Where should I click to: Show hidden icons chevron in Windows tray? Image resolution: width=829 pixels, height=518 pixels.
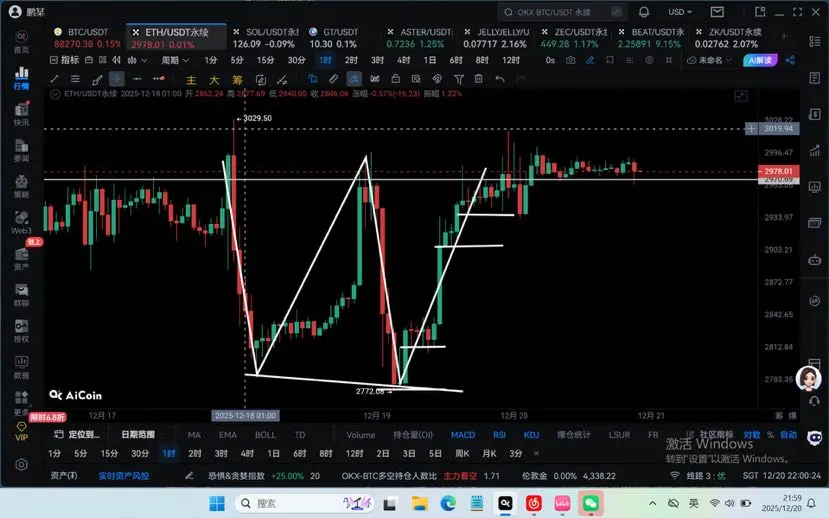pos(652,503)
